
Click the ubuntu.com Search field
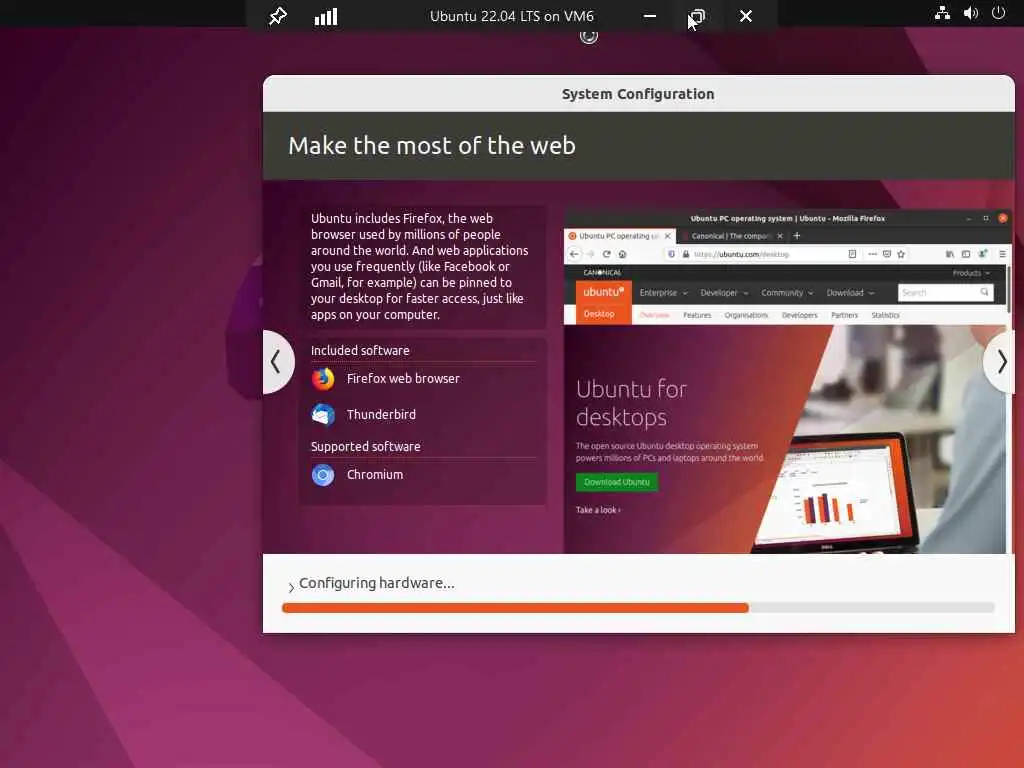pos(946,293)
